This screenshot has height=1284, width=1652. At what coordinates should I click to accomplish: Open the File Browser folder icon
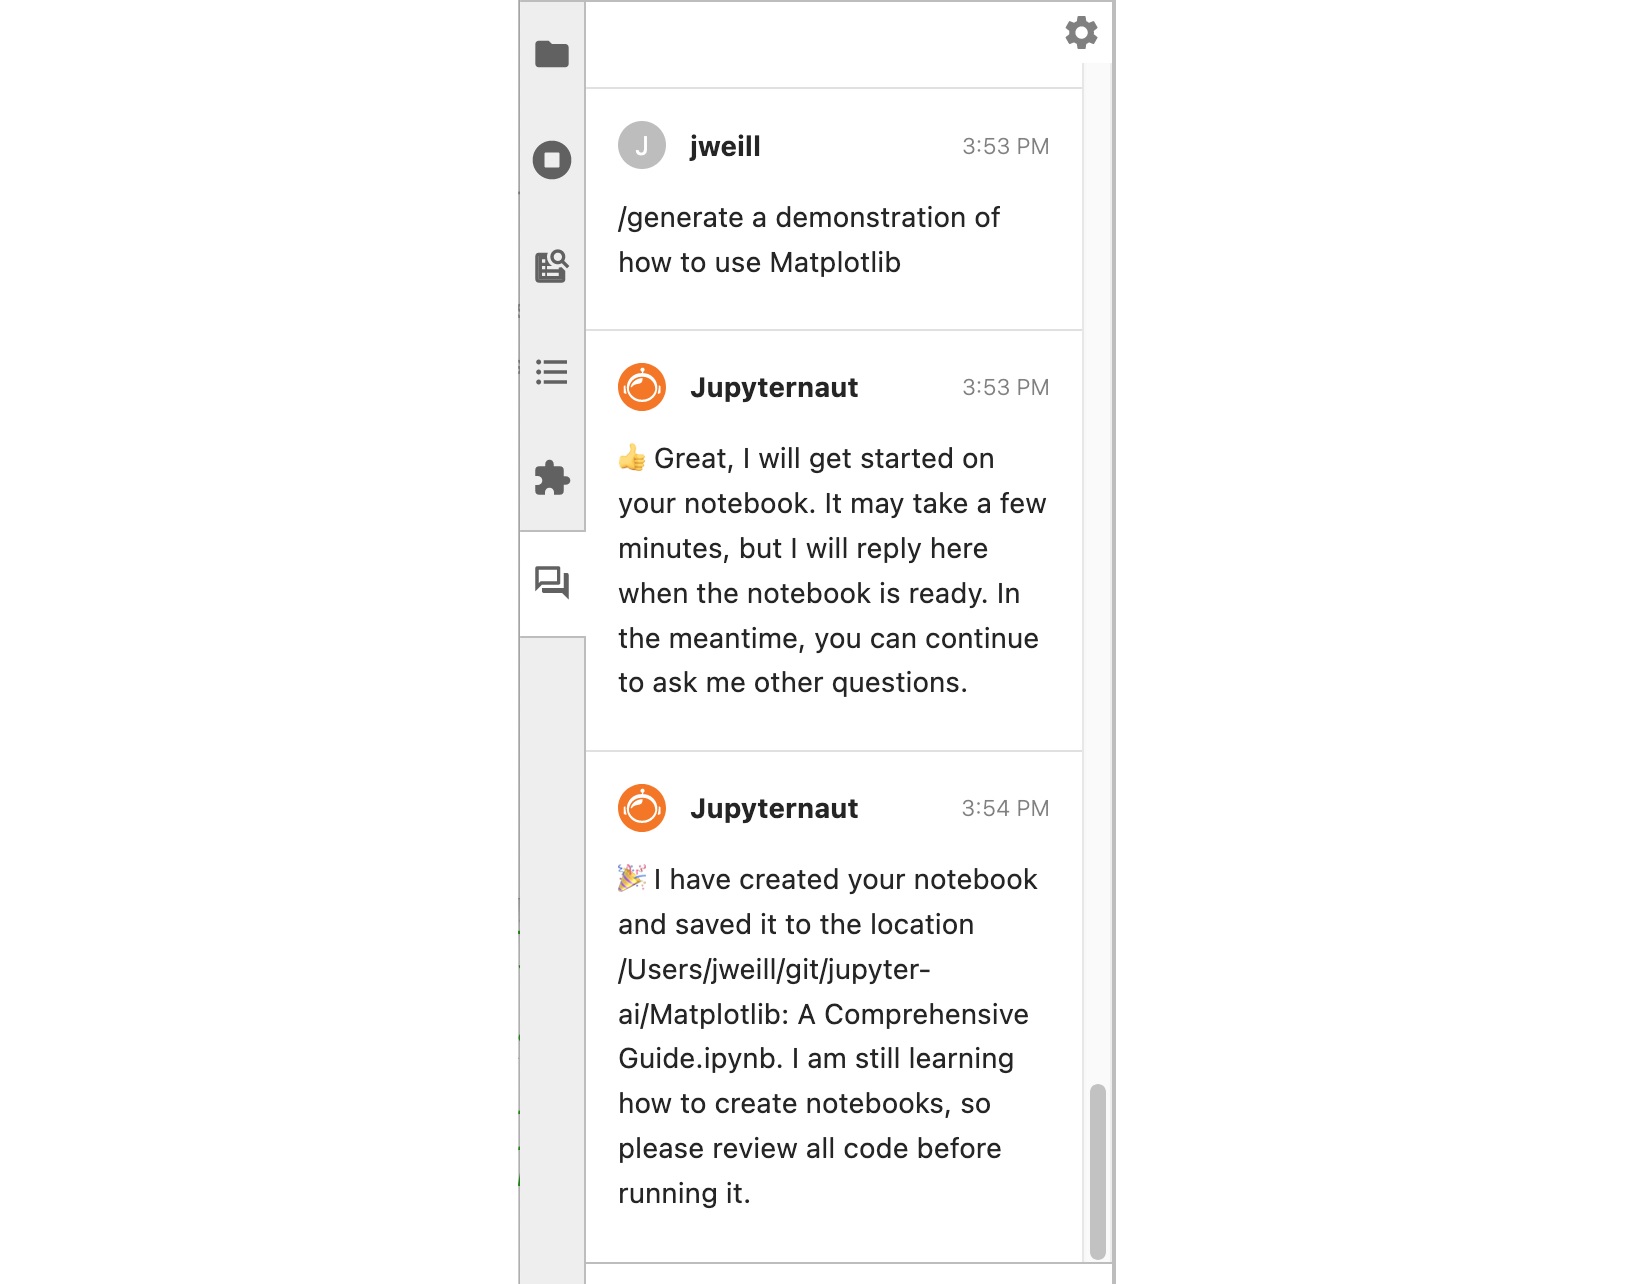click(x=551, y=54)
